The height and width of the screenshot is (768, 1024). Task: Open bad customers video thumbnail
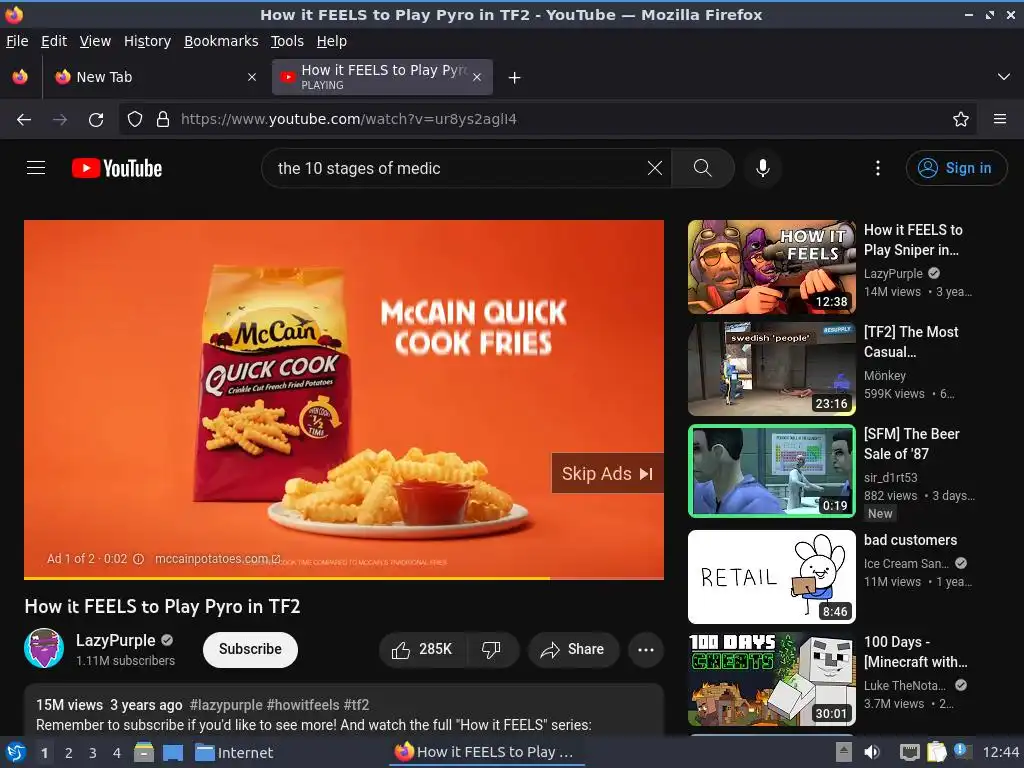(771, 577)
